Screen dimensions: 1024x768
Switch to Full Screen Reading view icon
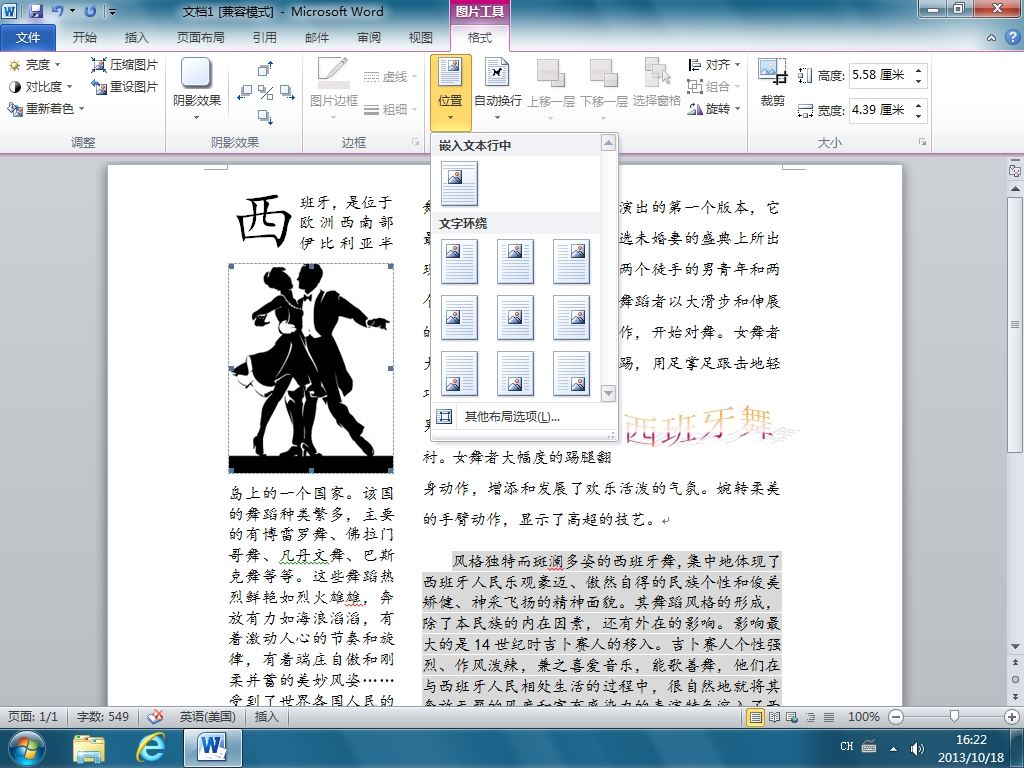click(774, 717)
